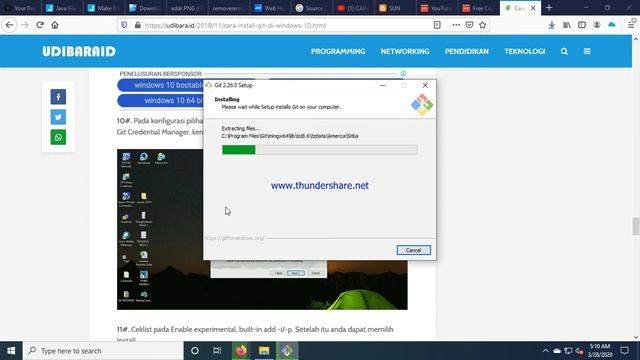Close the active browser tab
This screenshot has width=640, height=360.
[x=533, y=8]
